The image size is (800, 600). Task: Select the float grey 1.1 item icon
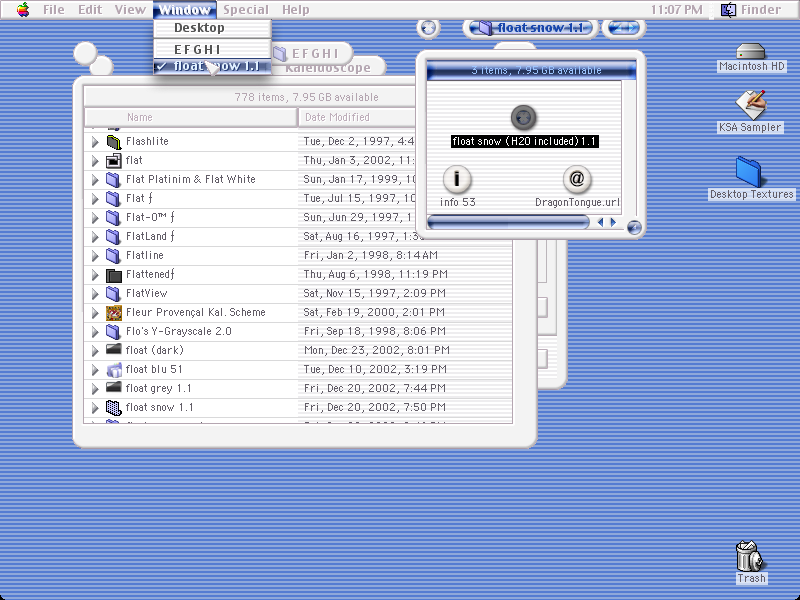114,388
